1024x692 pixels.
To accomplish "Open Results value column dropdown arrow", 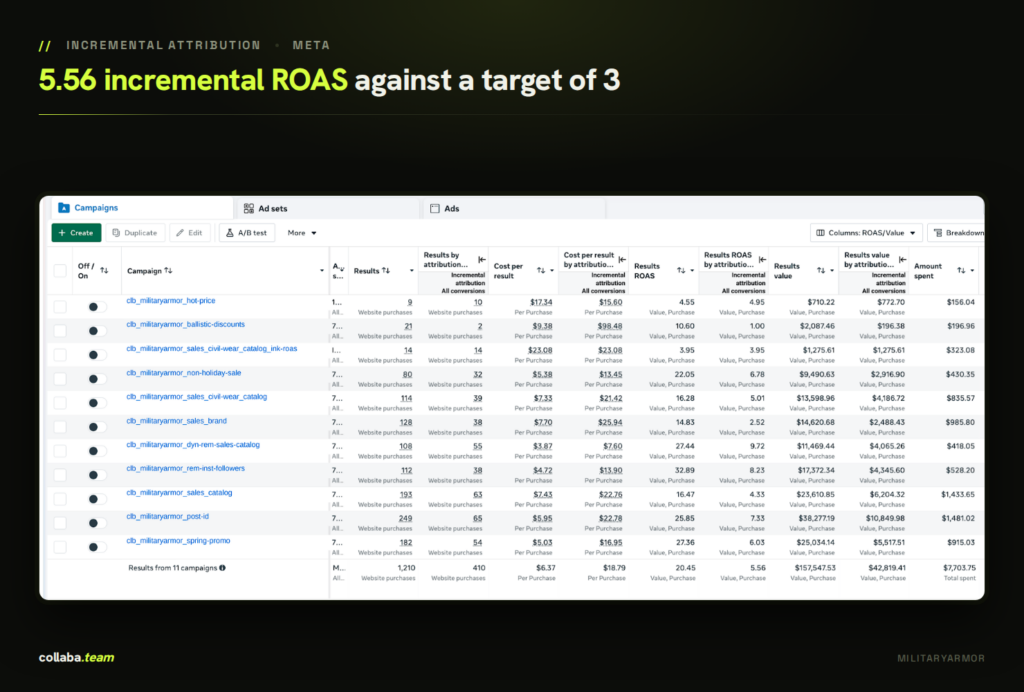I will click(x=832, y=270).
